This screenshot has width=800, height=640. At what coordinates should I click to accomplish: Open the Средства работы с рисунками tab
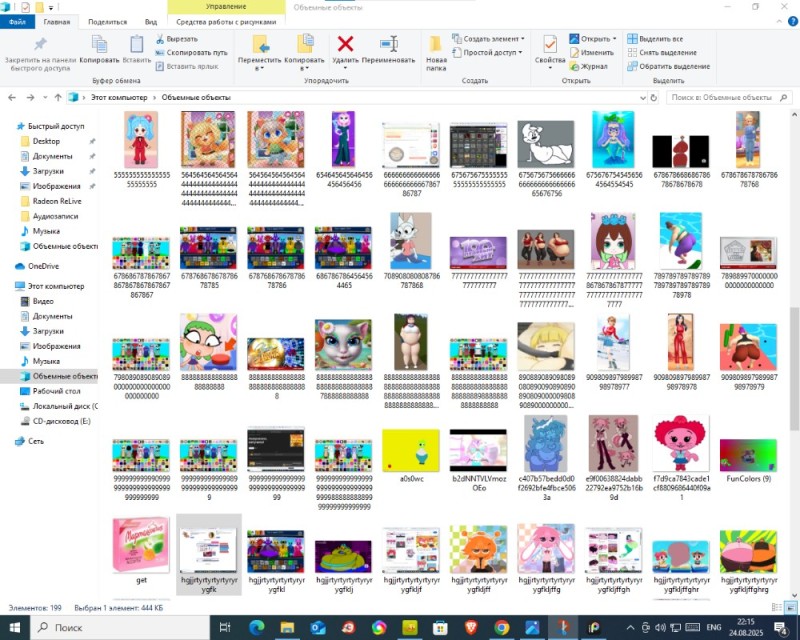[226, 22]
